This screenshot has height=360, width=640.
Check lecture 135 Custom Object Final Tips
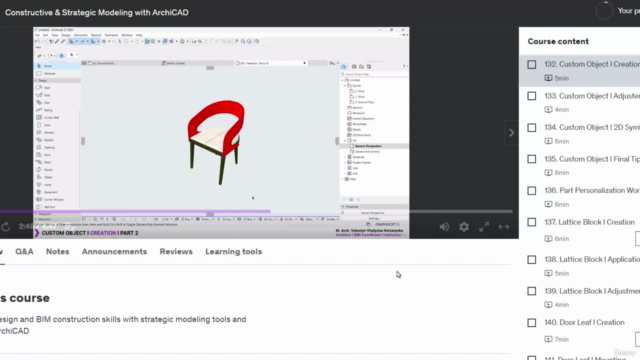(531, 159)
